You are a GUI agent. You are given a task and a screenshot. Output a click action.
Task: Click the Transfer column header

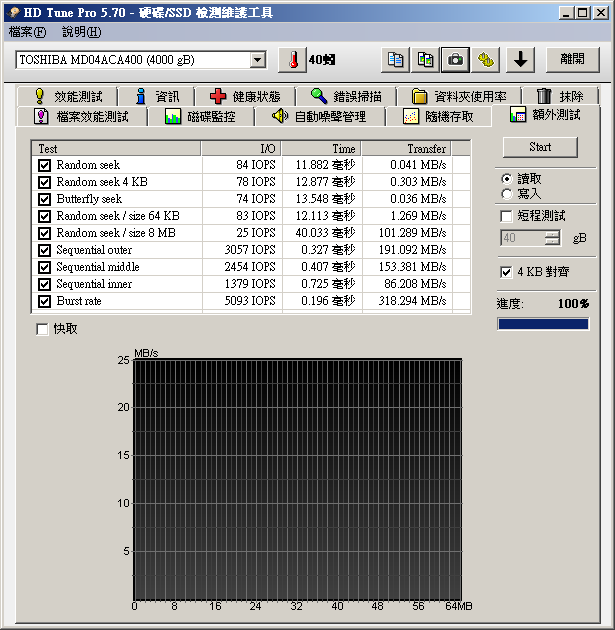[x=407, y=149]
